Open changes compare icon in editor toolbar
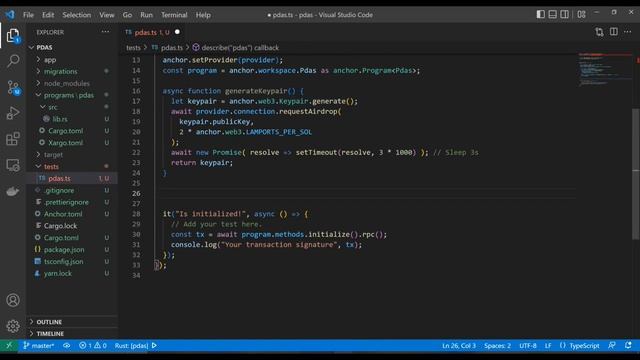 (x=599, y=32)
